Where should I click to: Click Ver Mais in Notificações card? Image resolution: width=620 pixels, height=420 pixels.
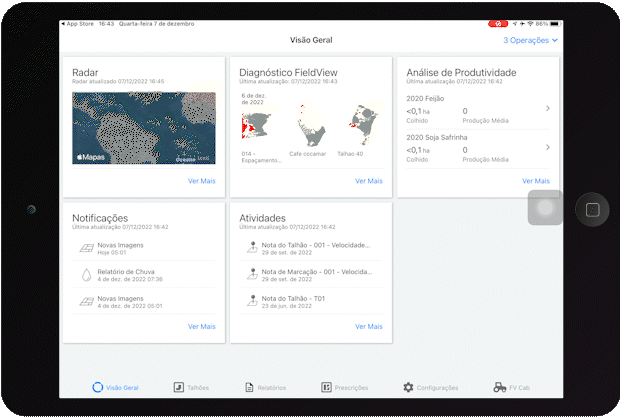(201, 326)
